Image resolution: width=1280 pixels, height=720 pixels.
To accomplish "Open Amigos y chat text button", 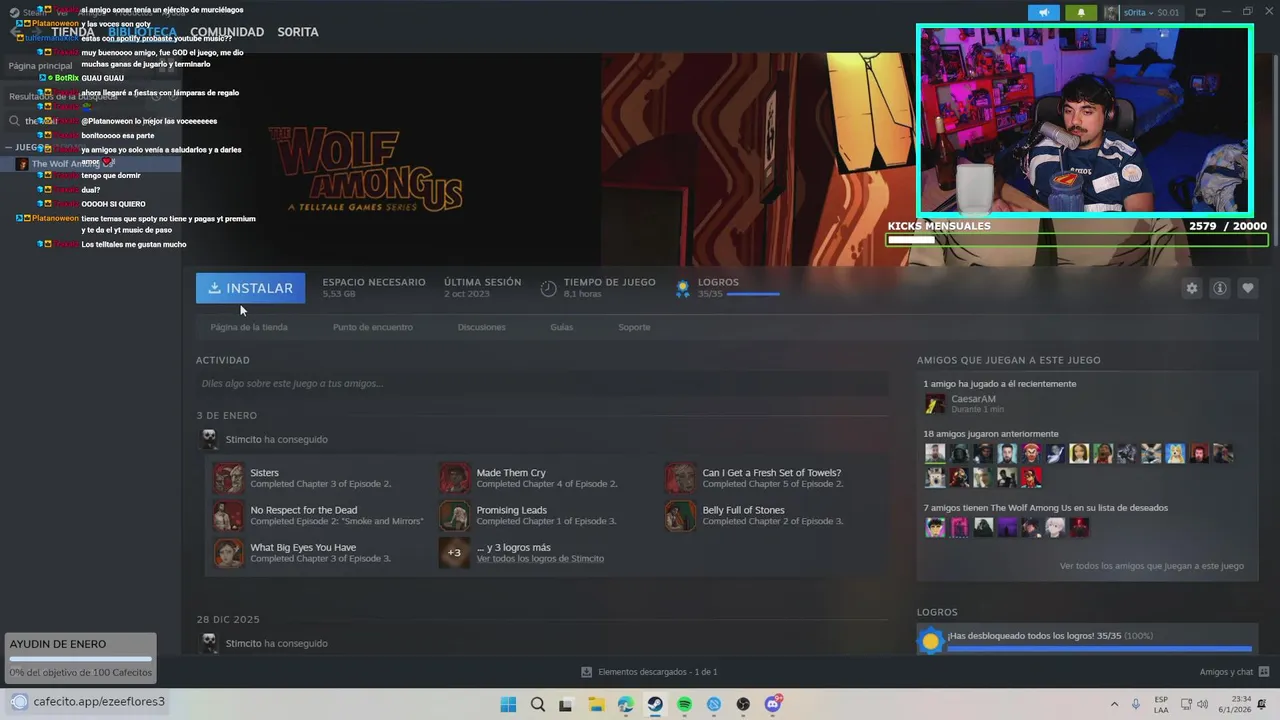I will pos(1226,672).
